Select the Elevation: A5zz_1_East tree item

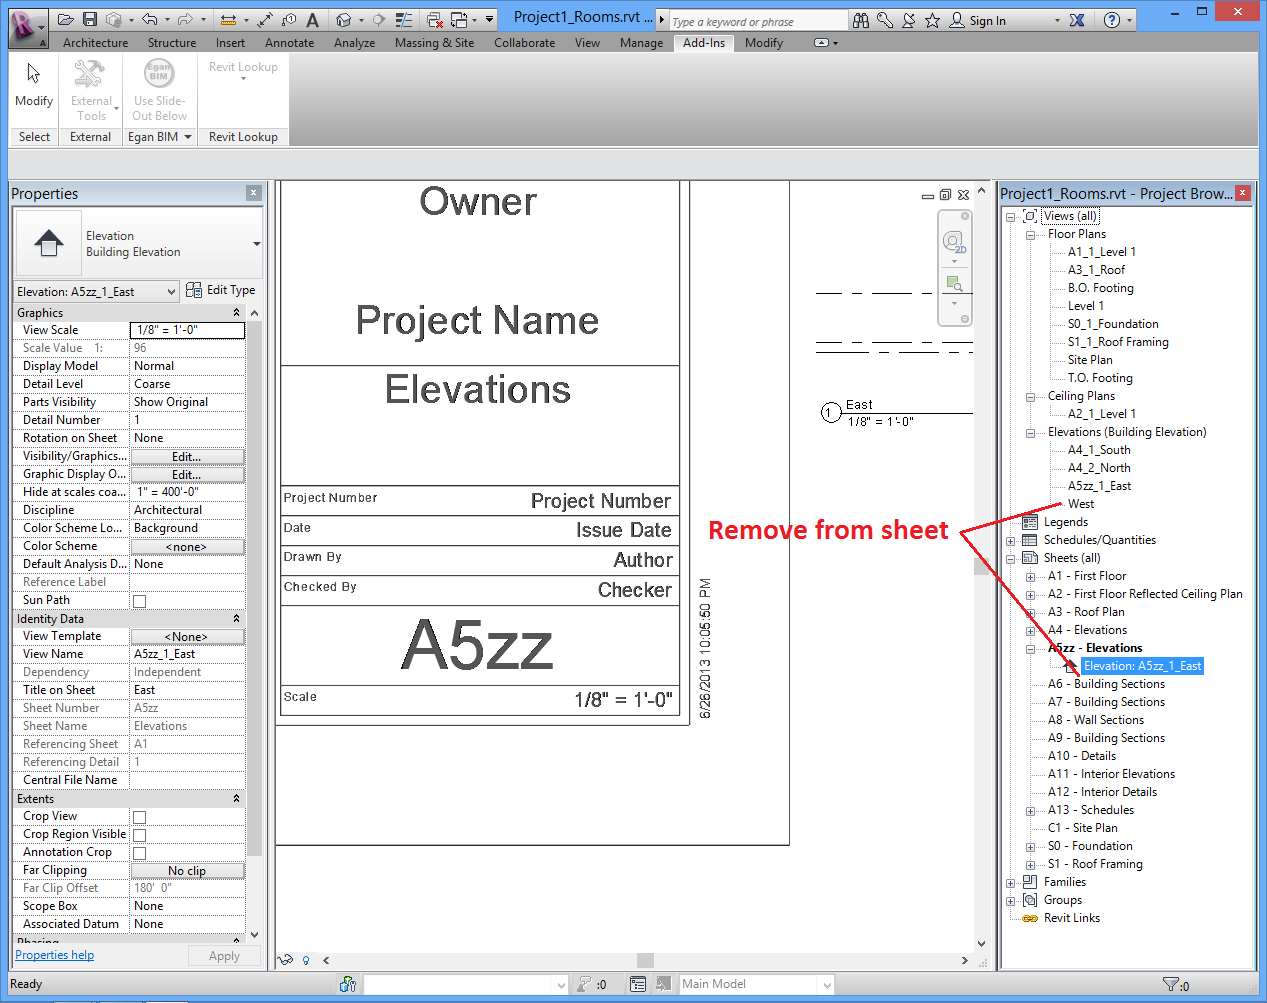tap(1142, 666)
